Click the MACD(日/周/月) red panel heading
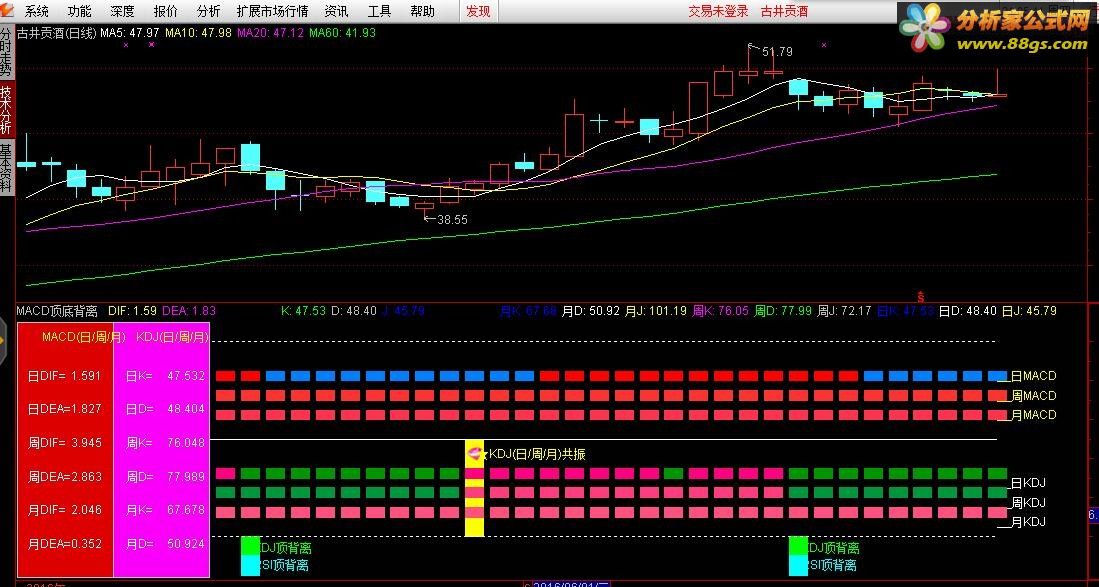 click(x=84, y=337)
